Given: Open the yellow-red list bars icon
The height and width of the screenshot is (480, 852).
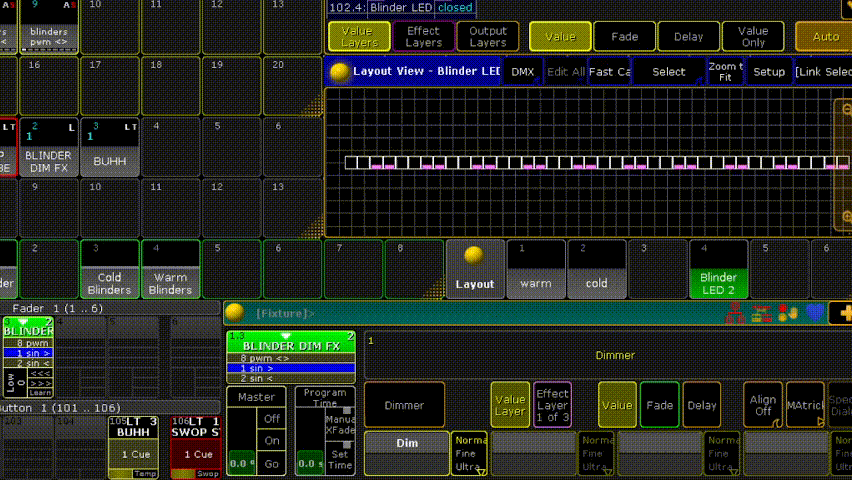Looking at the screenshot, I should (x=761, y=314).
